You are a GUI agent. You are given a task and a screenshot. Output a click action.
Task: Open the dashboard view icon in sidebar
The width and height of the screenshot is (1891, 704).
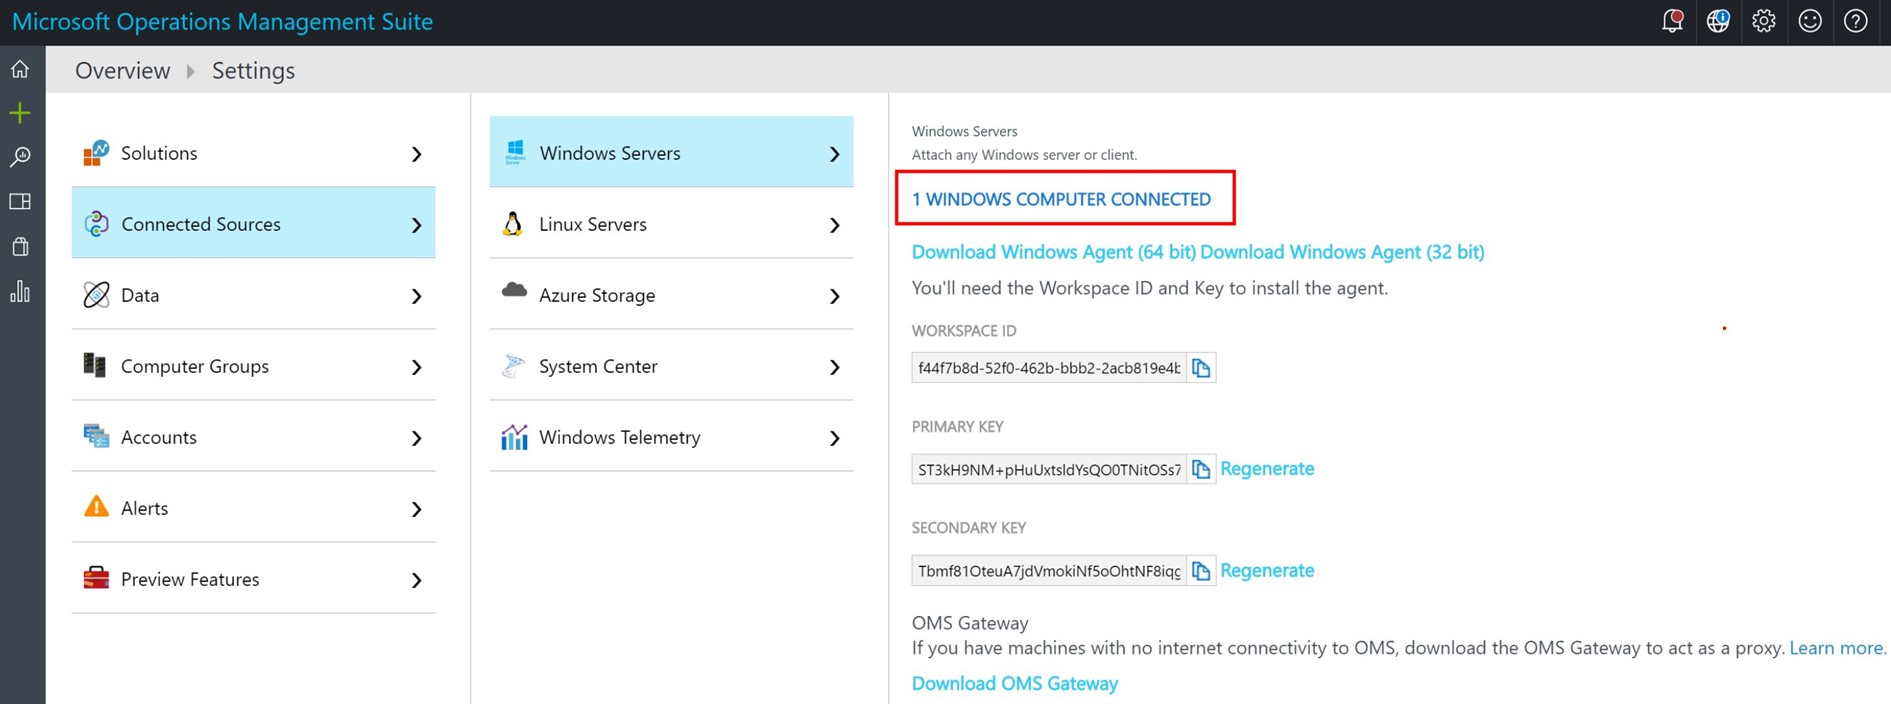tap(20, 202)
